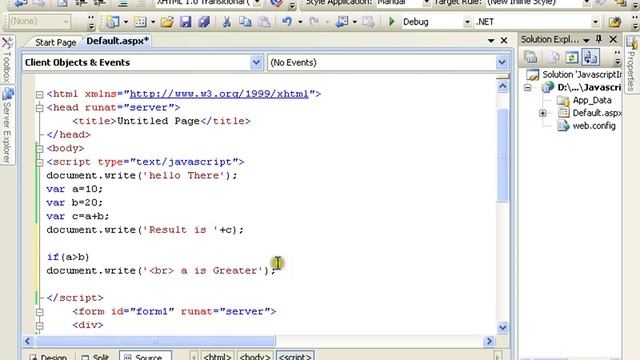This screenshot has height=360, width=640.
Task: Click the editor scroll up arrow
Action: [x=503, y=87]
